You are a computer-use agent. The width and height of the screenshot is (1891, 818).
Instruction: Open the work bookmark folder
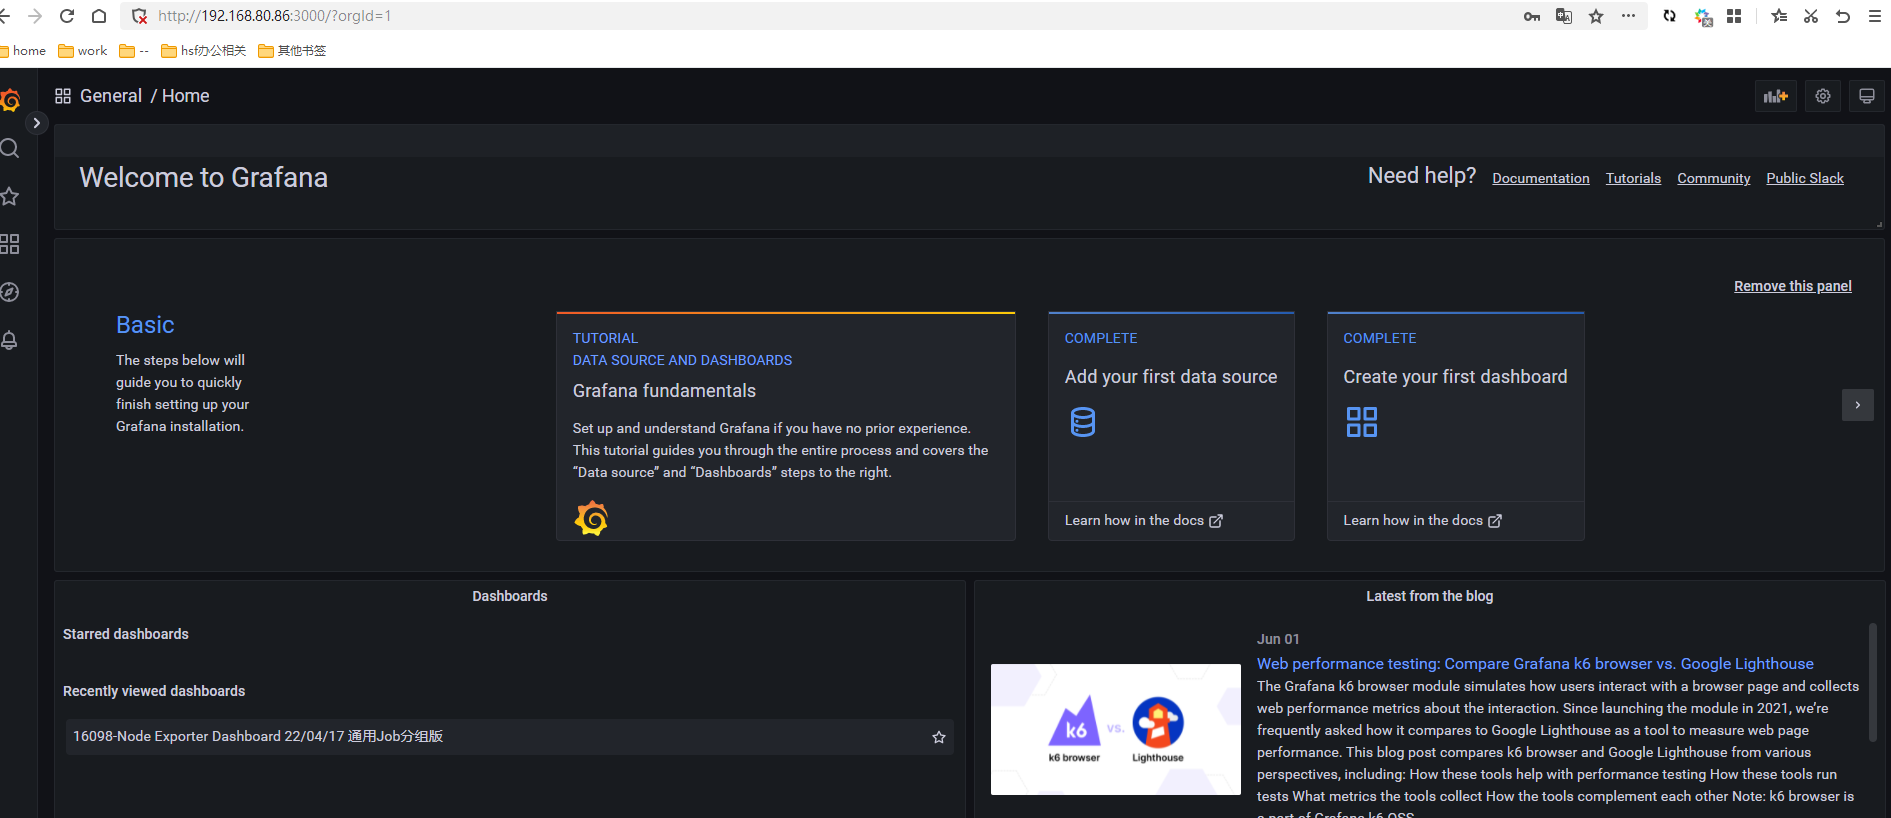[83, 51]
